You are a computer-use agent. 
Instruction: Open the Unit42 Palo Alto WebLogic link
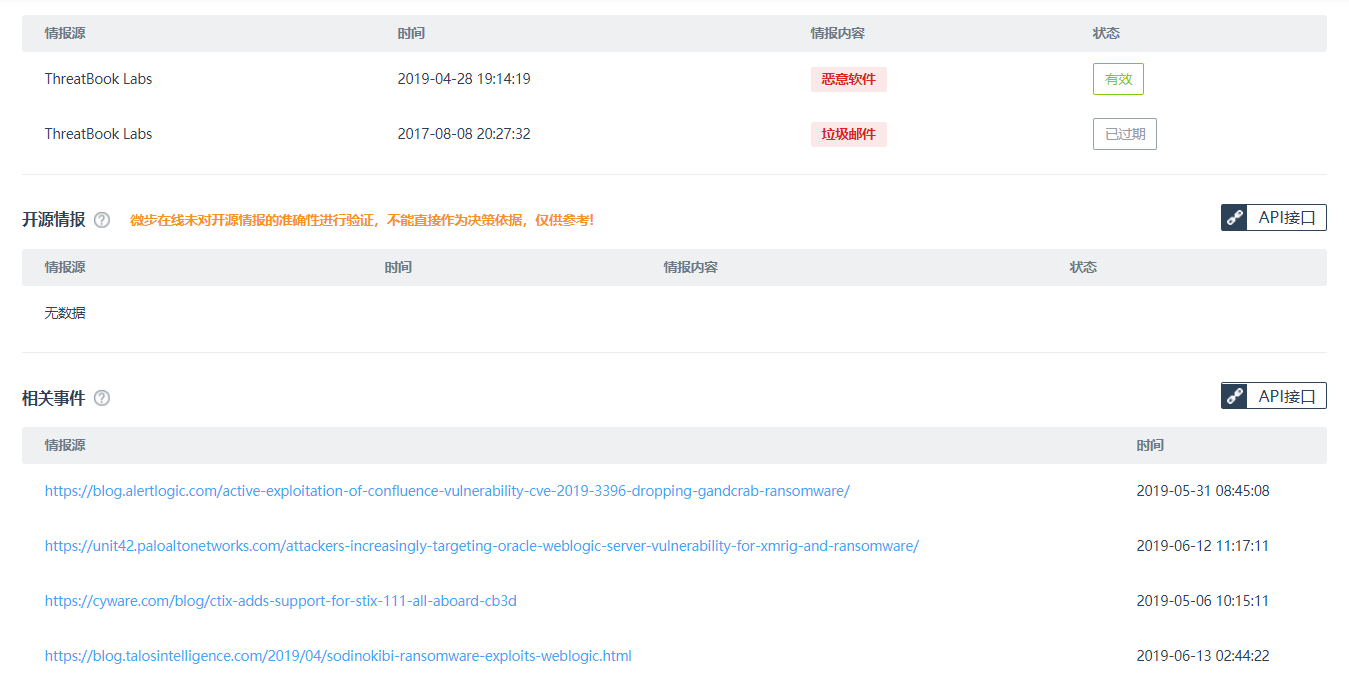(481, 546)
